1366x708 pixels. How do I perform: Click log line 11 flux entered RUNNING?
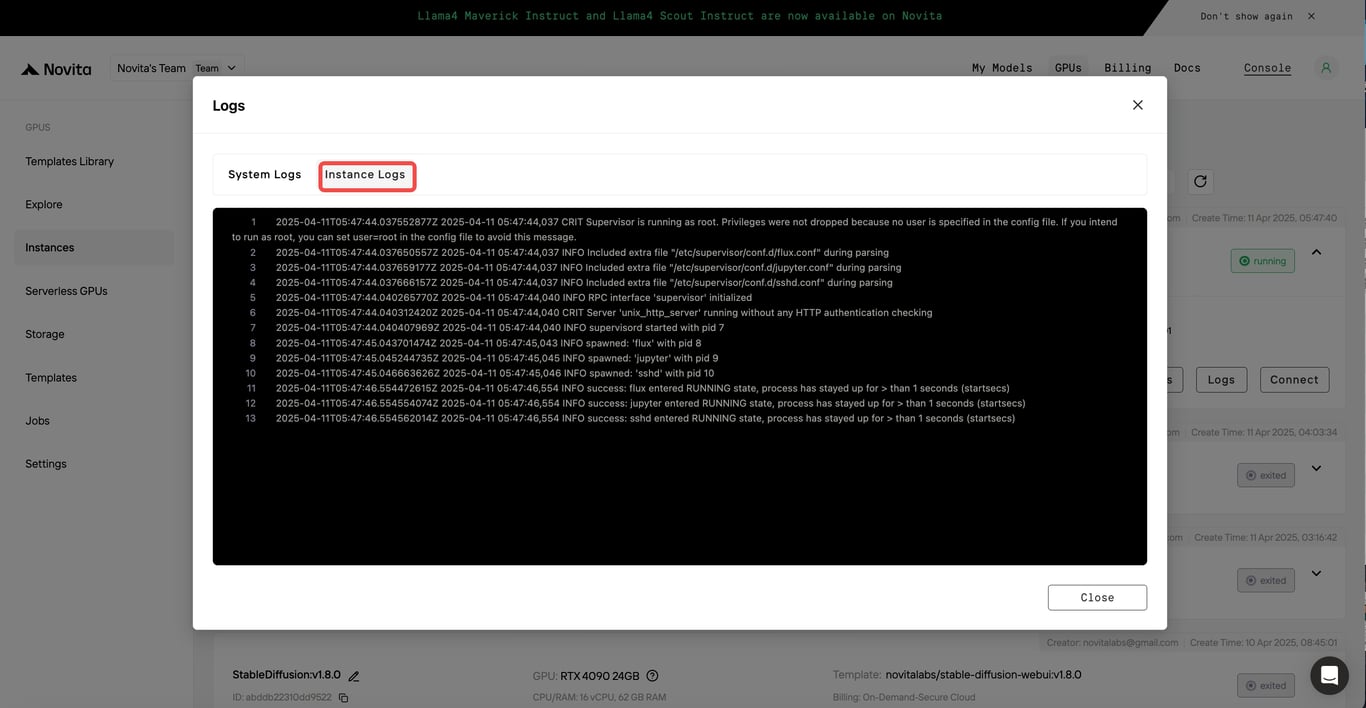(x=642, y=388)
